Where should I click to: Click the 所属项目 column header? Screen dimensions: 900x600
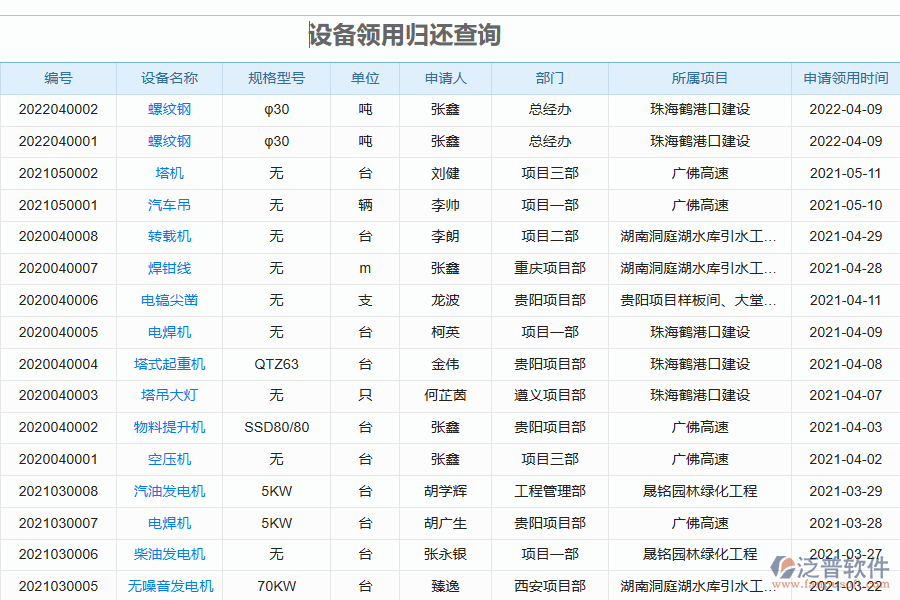tap(700, 78)
